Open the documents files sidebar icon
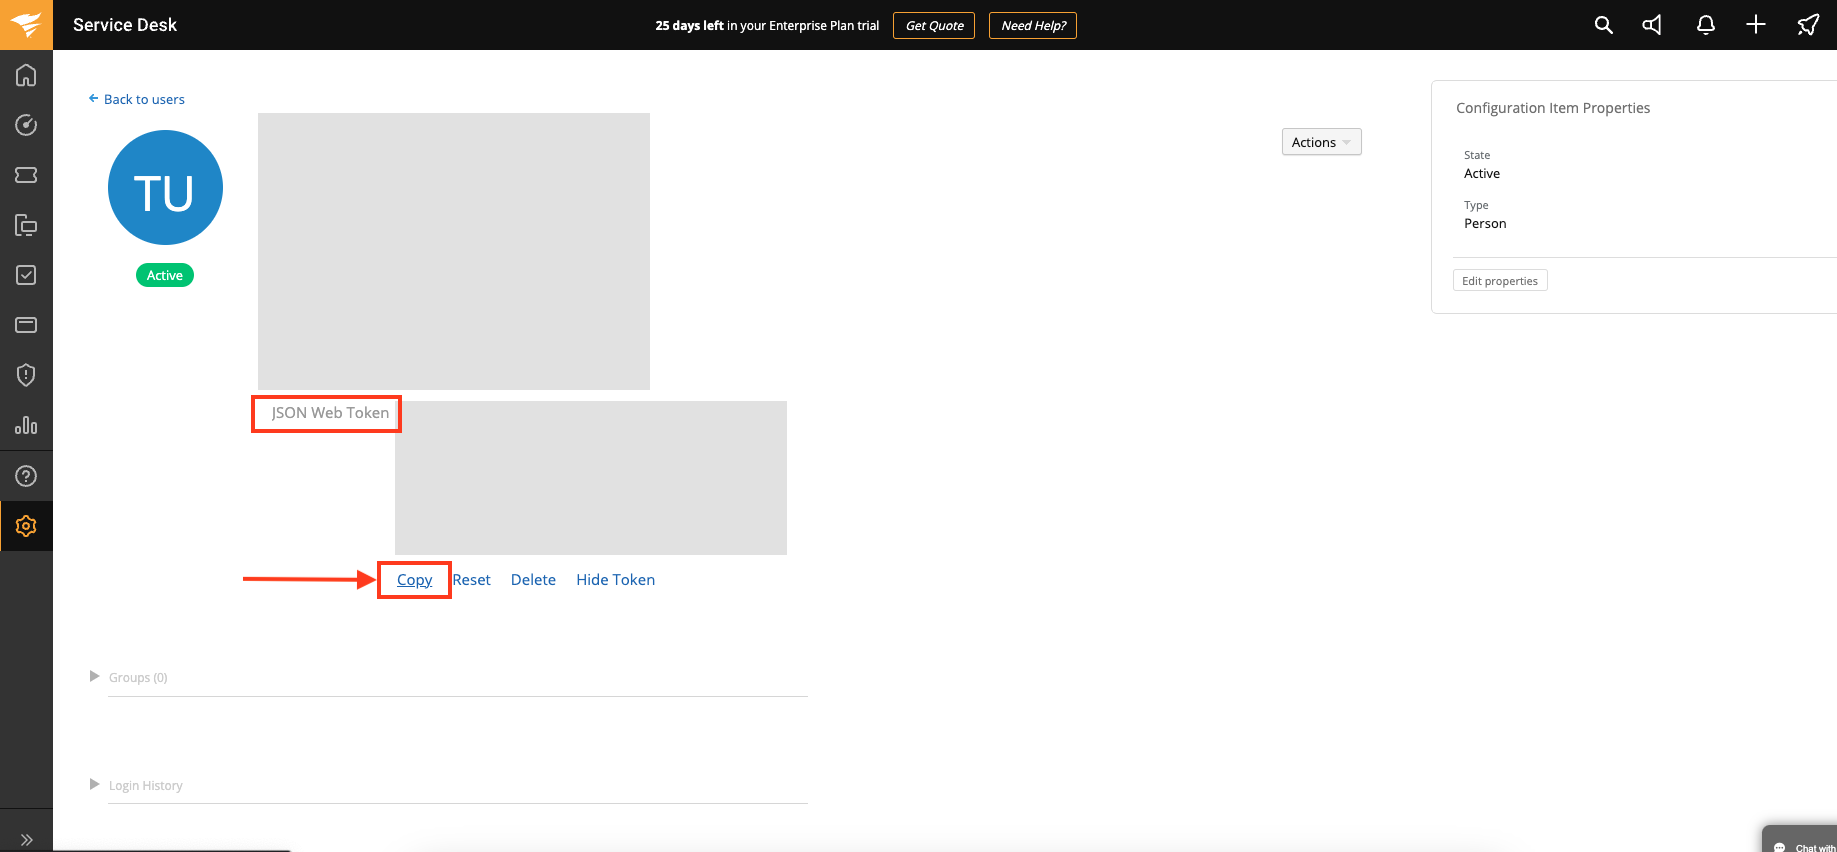Image resolution: width=1837 pixels, height=852 pixels. (26, 225)
